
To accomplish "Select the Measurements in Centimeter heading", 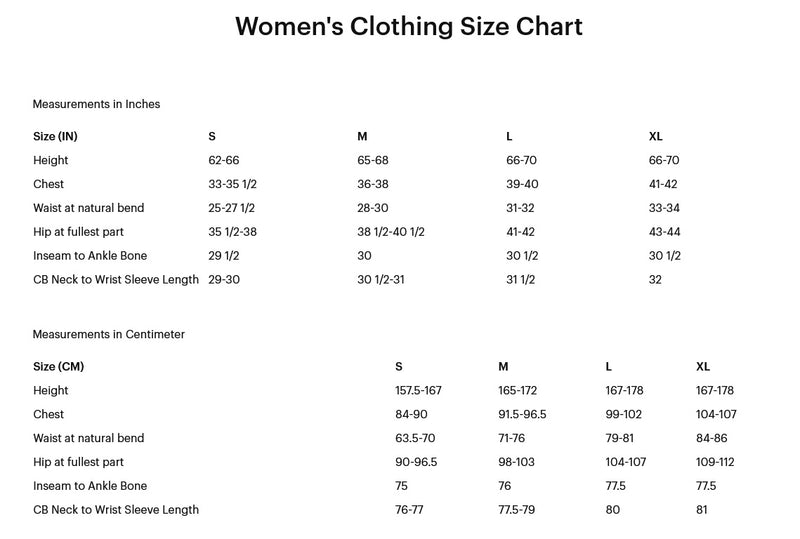I will pyautogui.click(x=108, y=334).
